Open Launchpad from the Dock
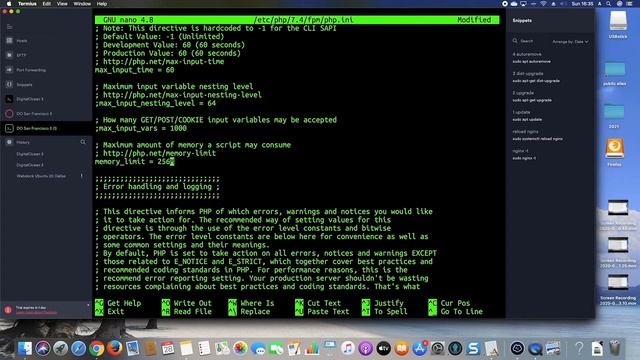The image size is (640, 360). point(60,348)
